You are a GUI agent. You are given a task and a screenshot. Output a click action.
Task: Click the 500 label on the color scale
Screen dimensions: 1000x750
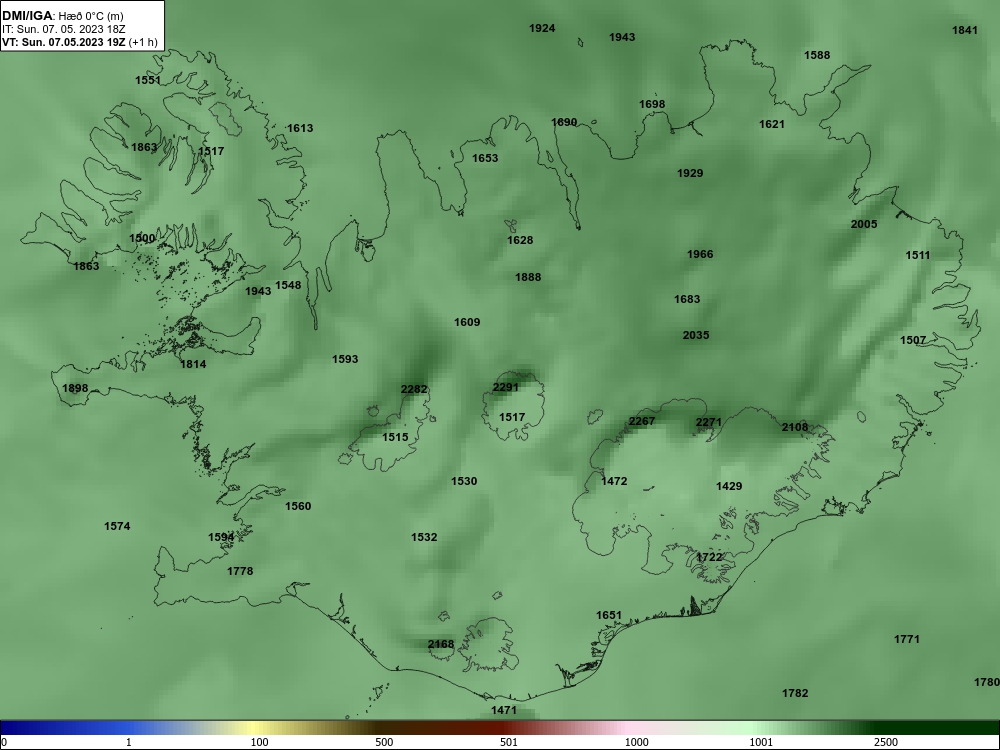(384, 742)
